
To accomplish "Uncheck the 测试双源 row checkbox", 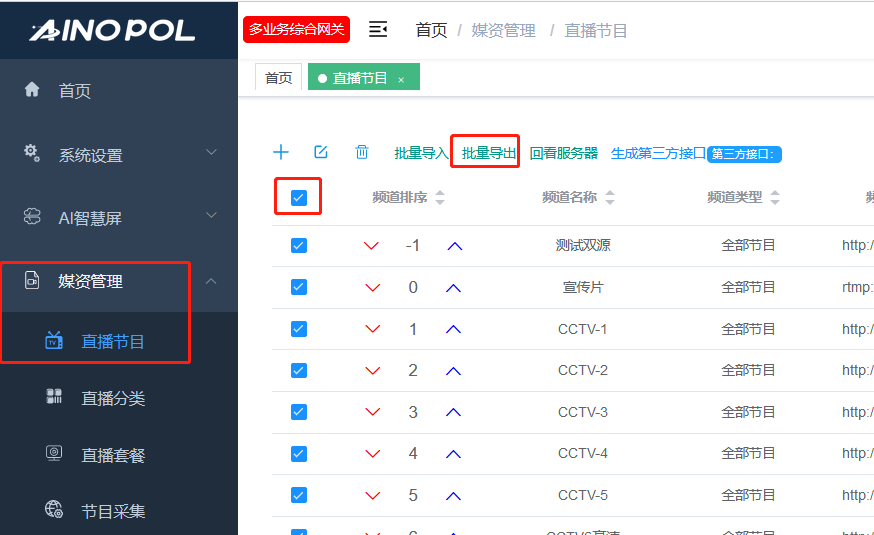I will [298, 245].
